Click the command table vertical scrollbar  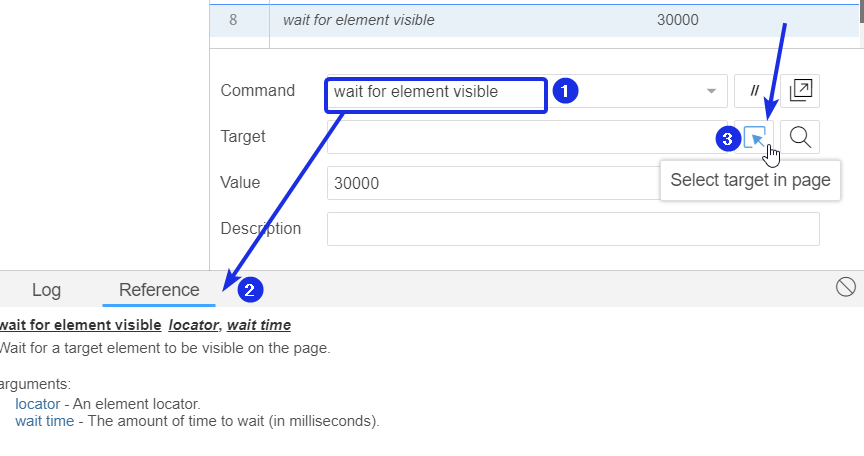tap(861, 24)
